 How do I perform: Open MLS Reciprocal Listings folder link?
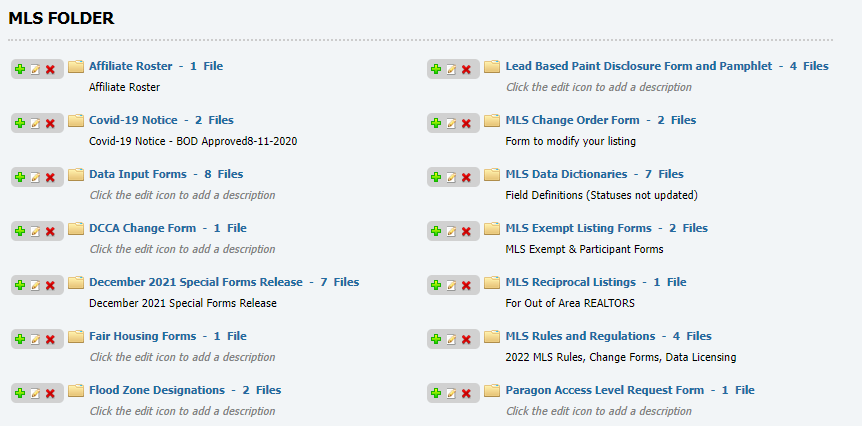[x=596, y=282]
